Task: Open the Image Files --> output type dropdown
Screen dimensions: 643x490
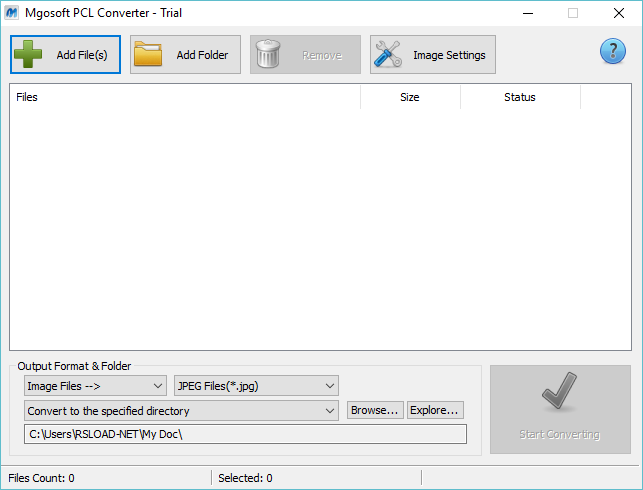Action: [x=95, y=386]
